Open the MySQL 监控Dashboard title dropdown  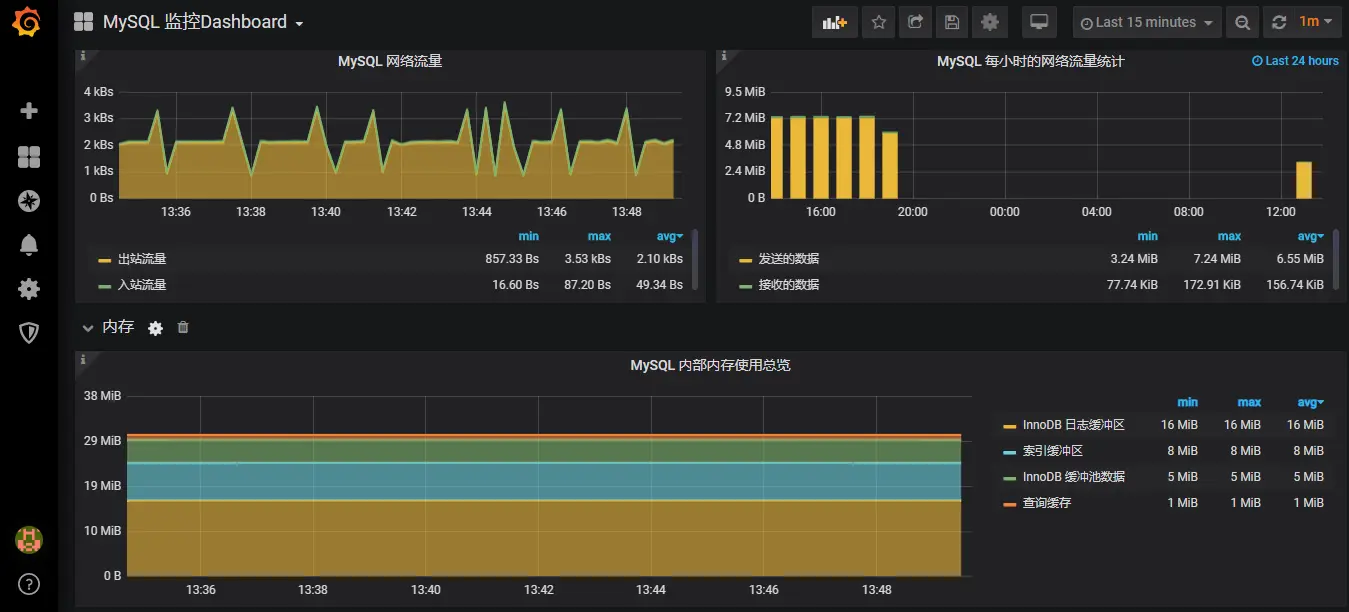(x=203, y=22)
